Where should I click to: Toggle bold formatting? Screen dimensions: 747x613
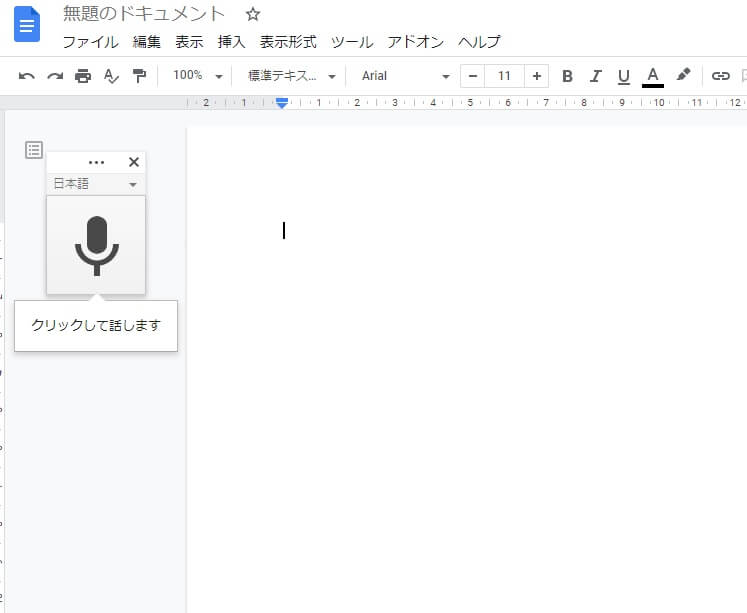(567, 76)
